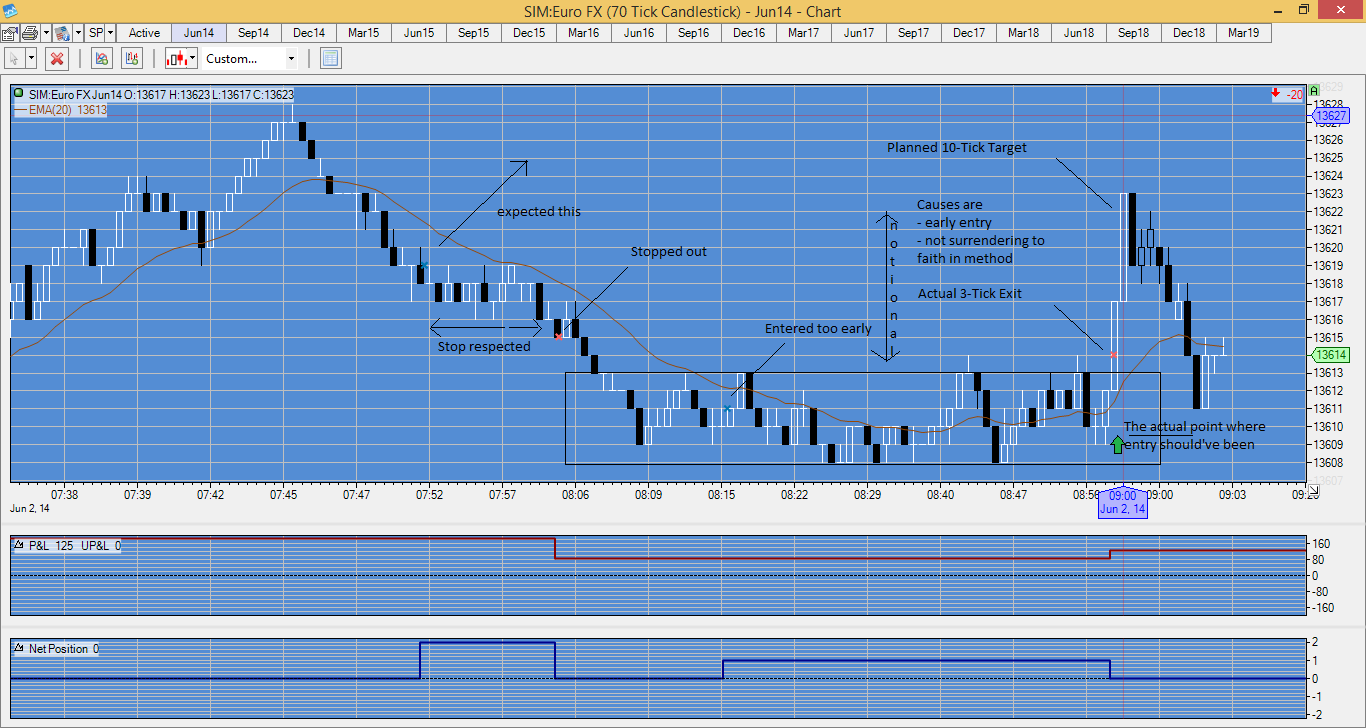Image resolution: width=1366 pixels, height=728 pixels.
Task: Select the Active contract tab
Action: click(144, 33)
